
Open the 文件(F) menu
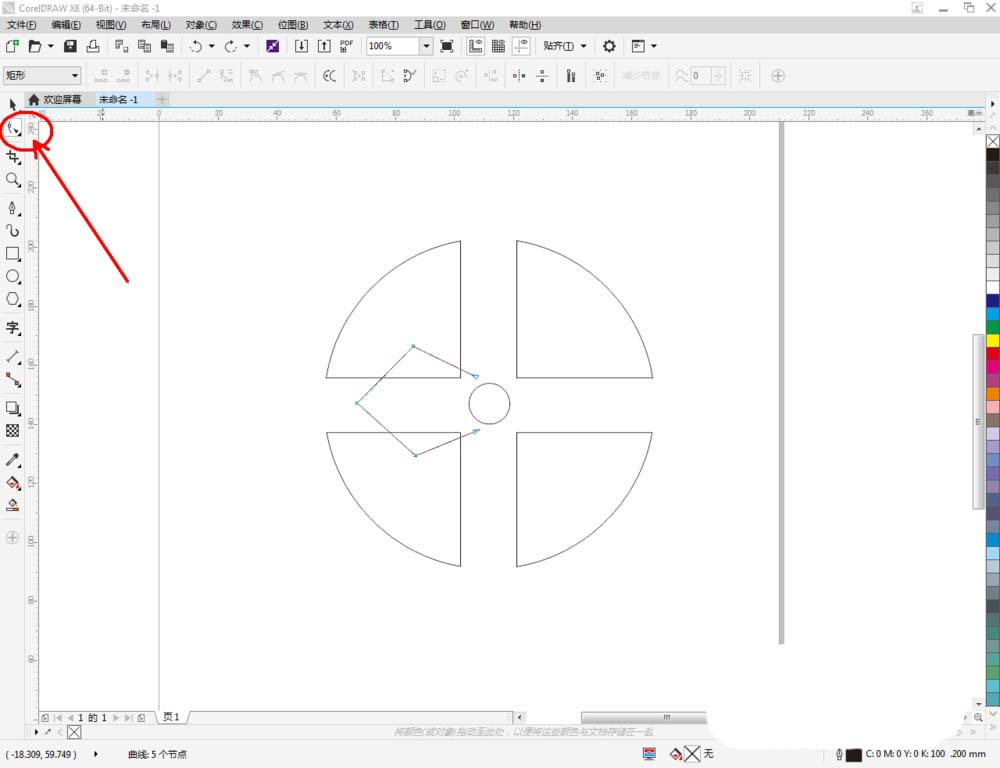point(21,25)
